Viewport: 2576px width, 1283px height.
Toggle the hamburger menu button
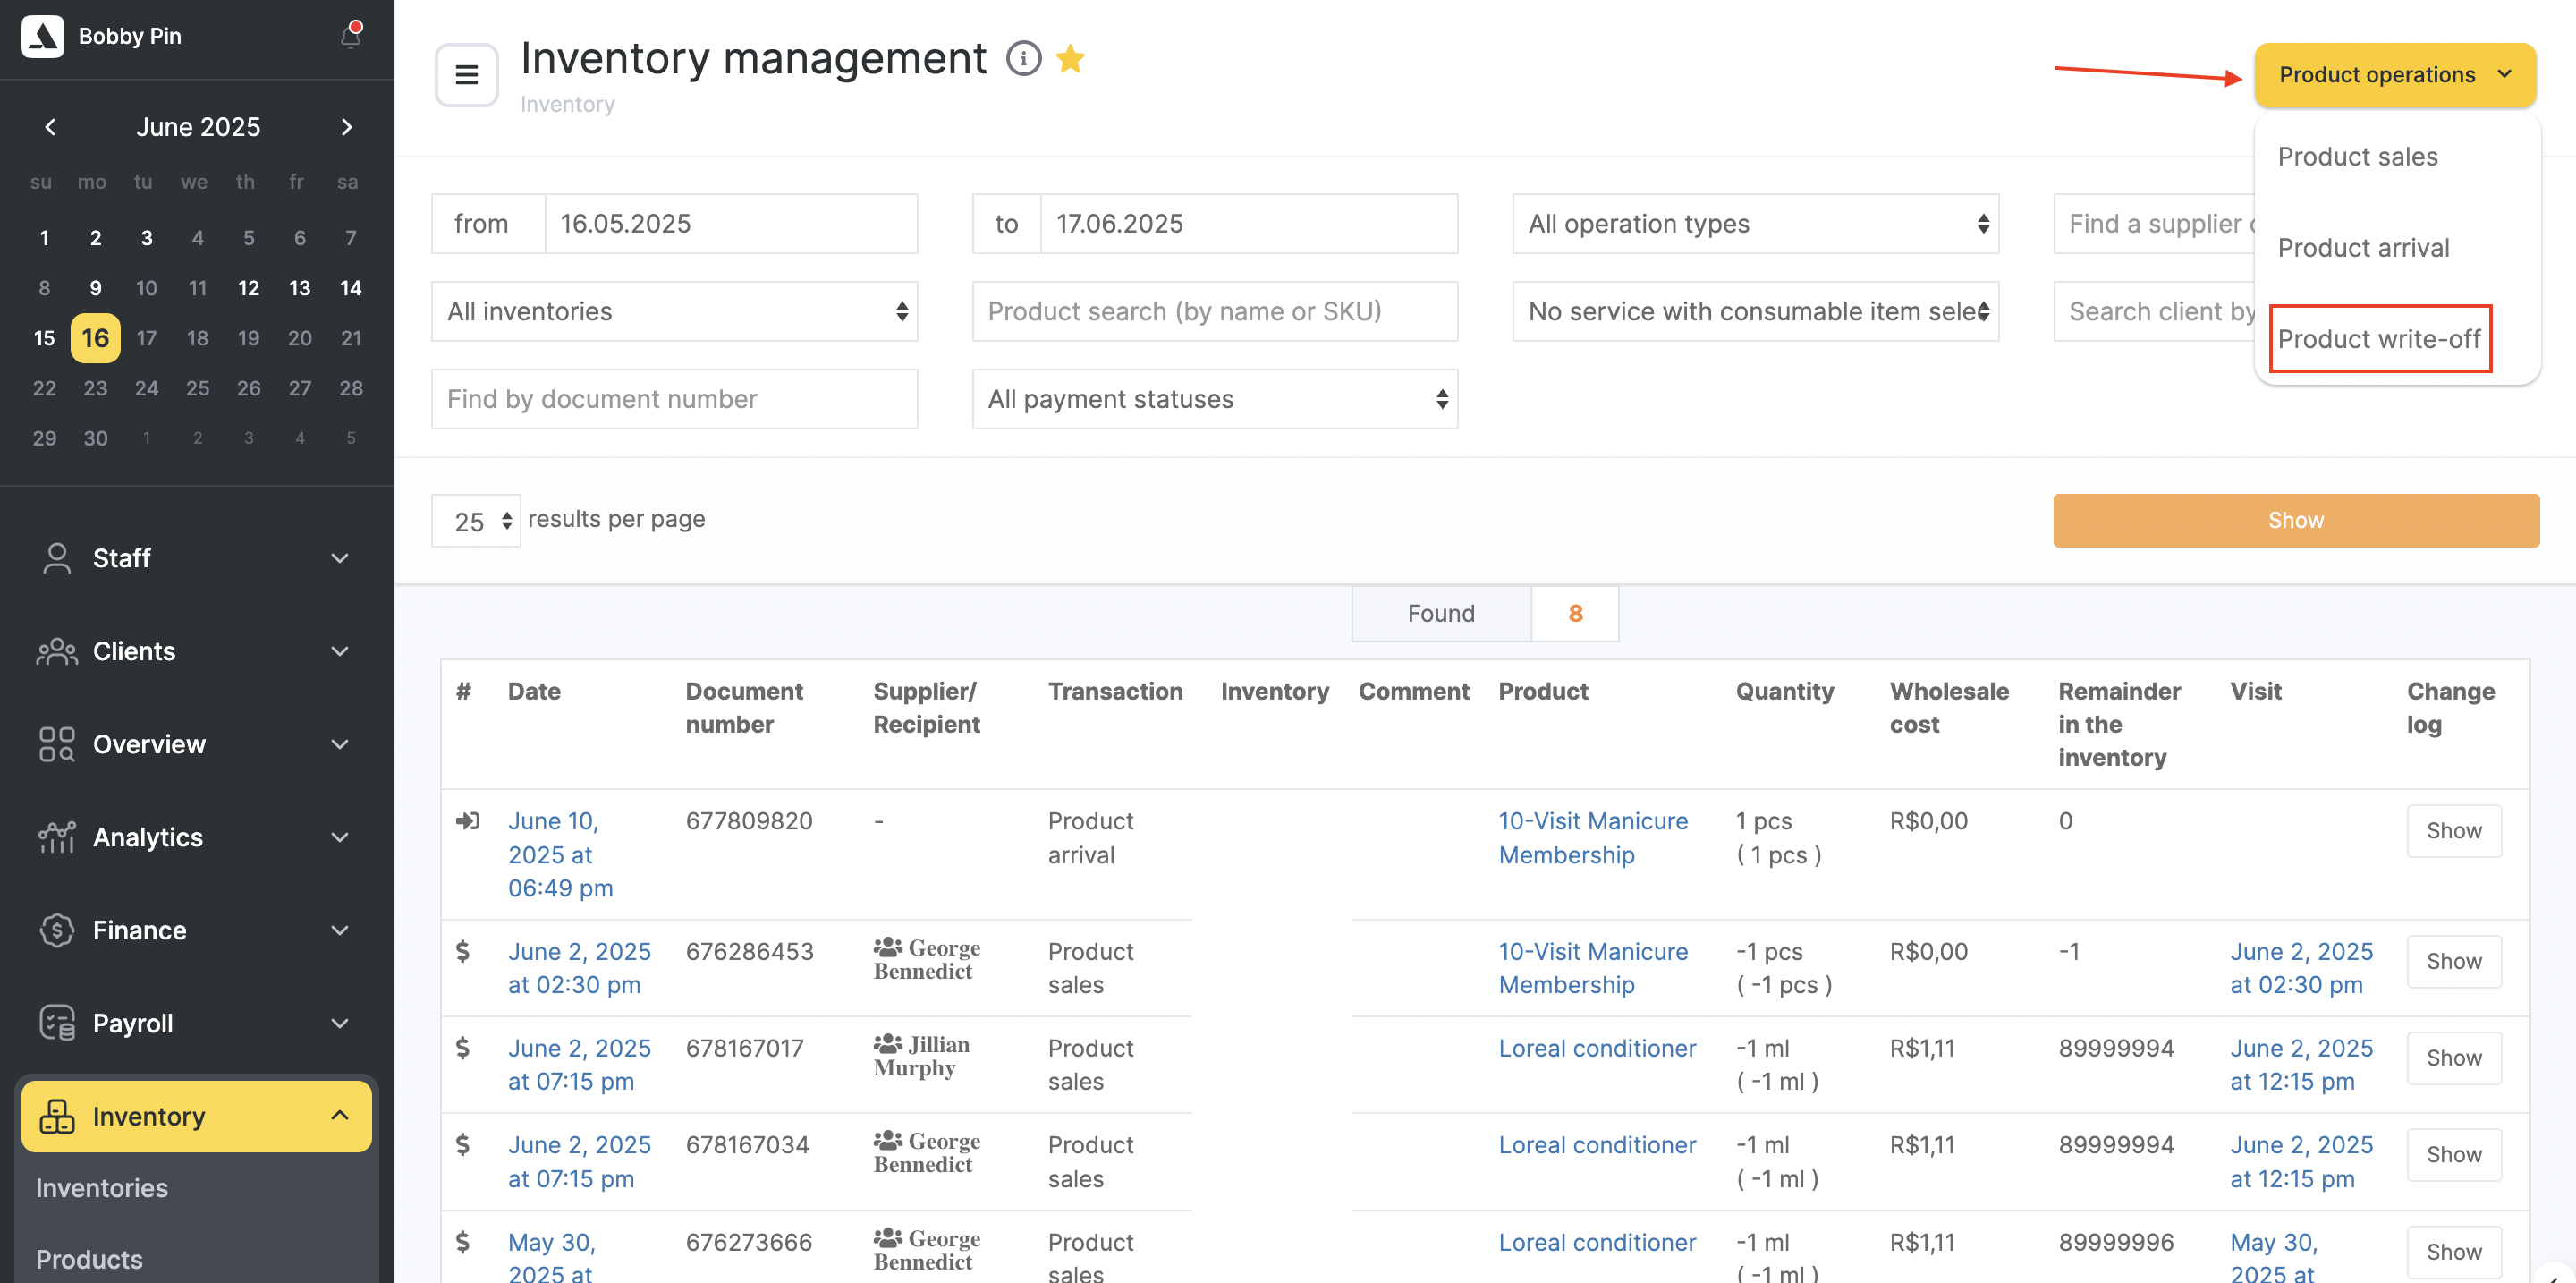click(x=466, y=75)
